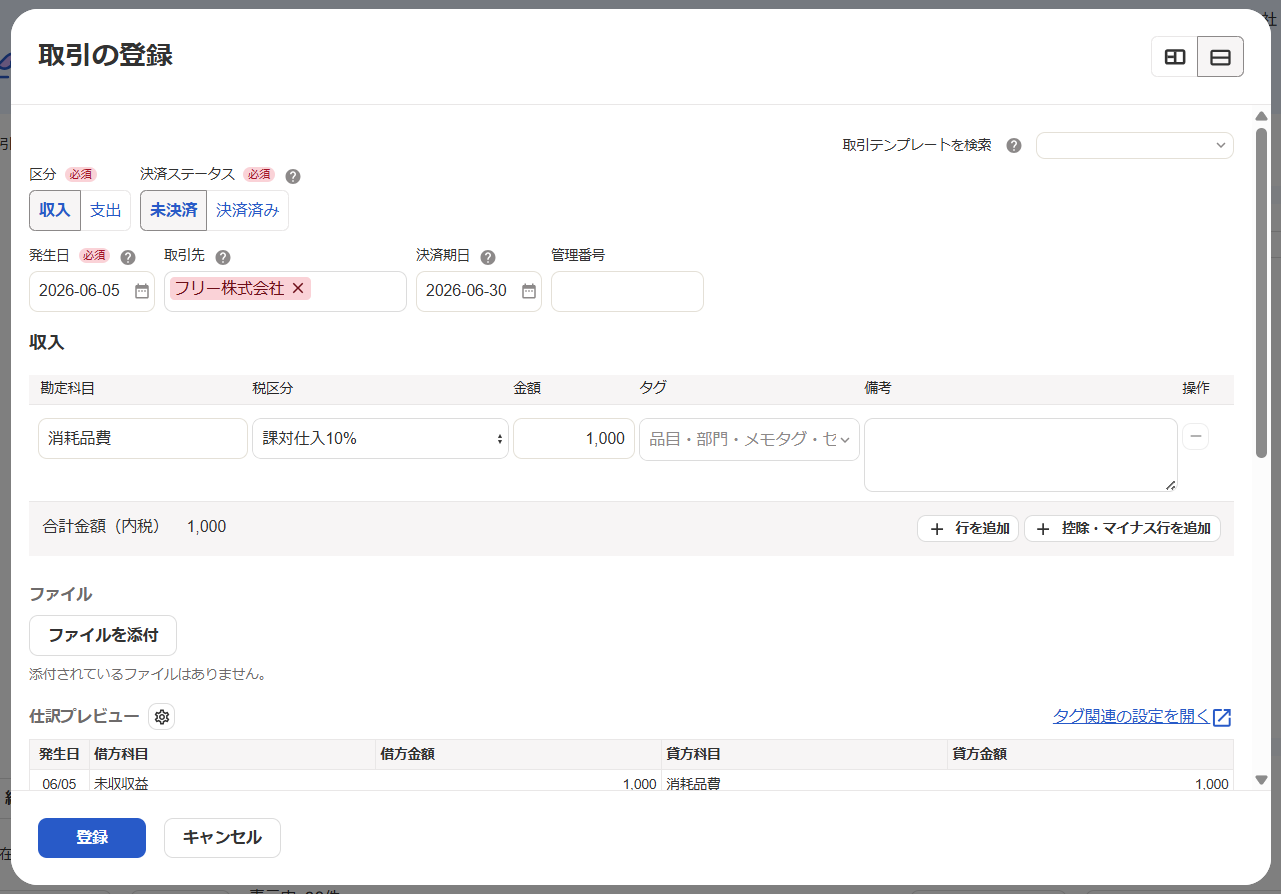Select 収入 as 区分
Image resolution: width=1281 pixels, height=894 pixels.
(x=55, y=210)
